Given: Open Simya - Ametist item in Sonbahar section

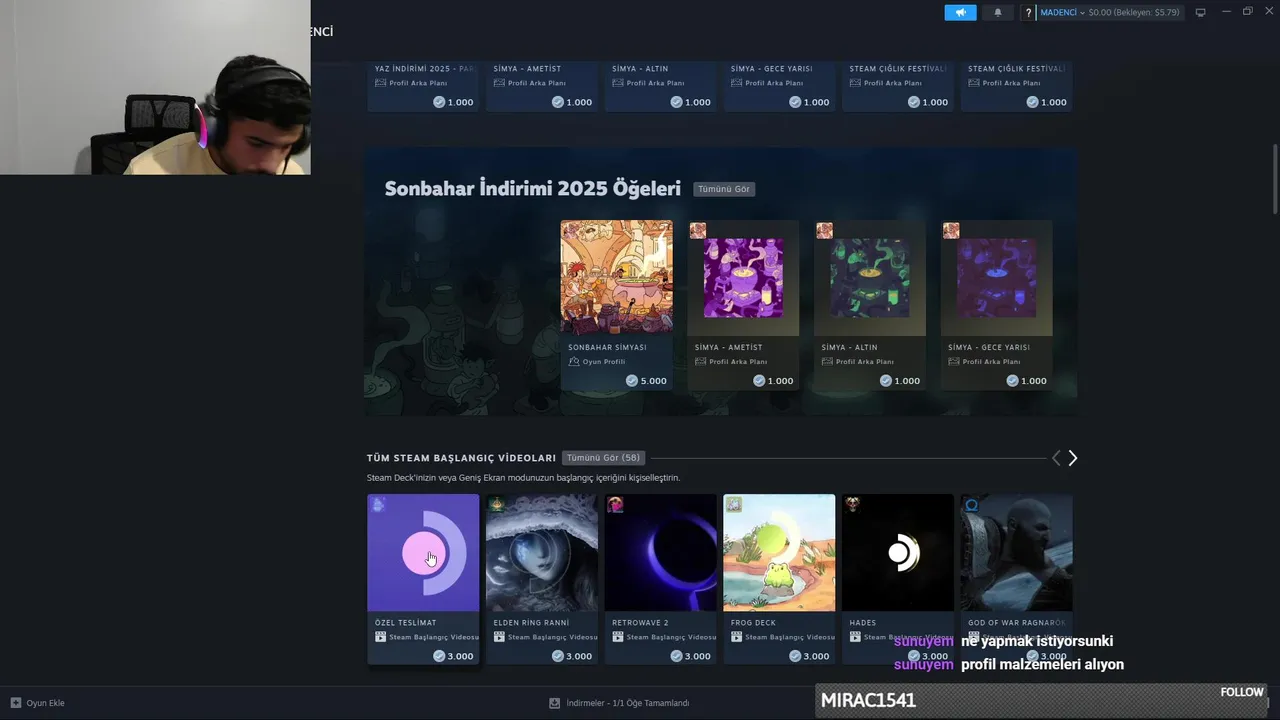Looking at the screenshot, I should pyautogui.click(x=743, y=305).
